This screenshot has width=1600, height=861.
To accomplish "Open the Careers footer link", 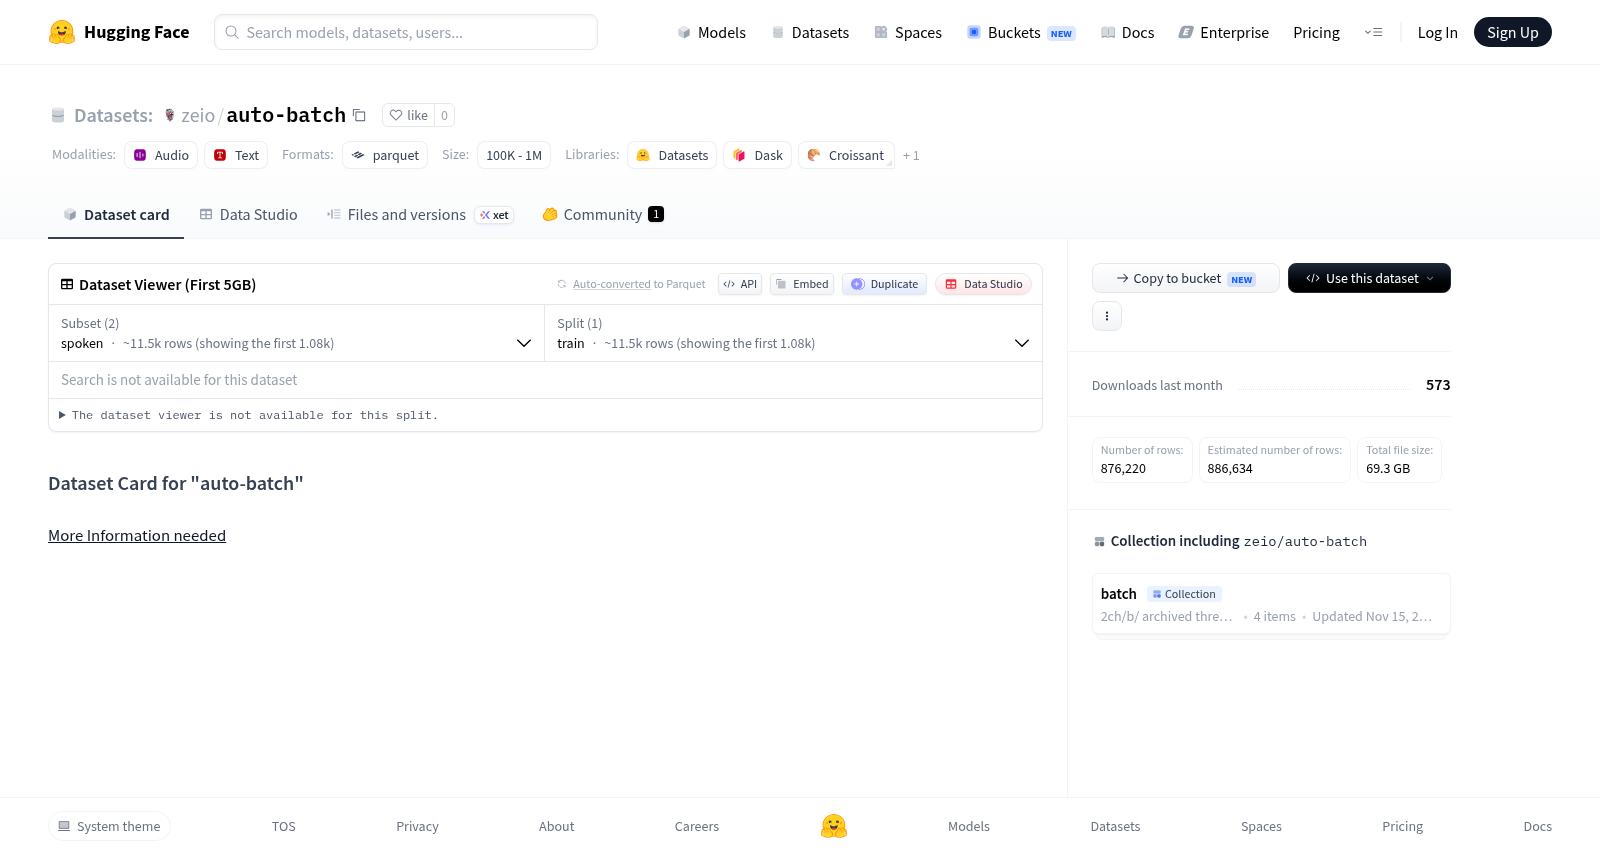I will point(697,826).
